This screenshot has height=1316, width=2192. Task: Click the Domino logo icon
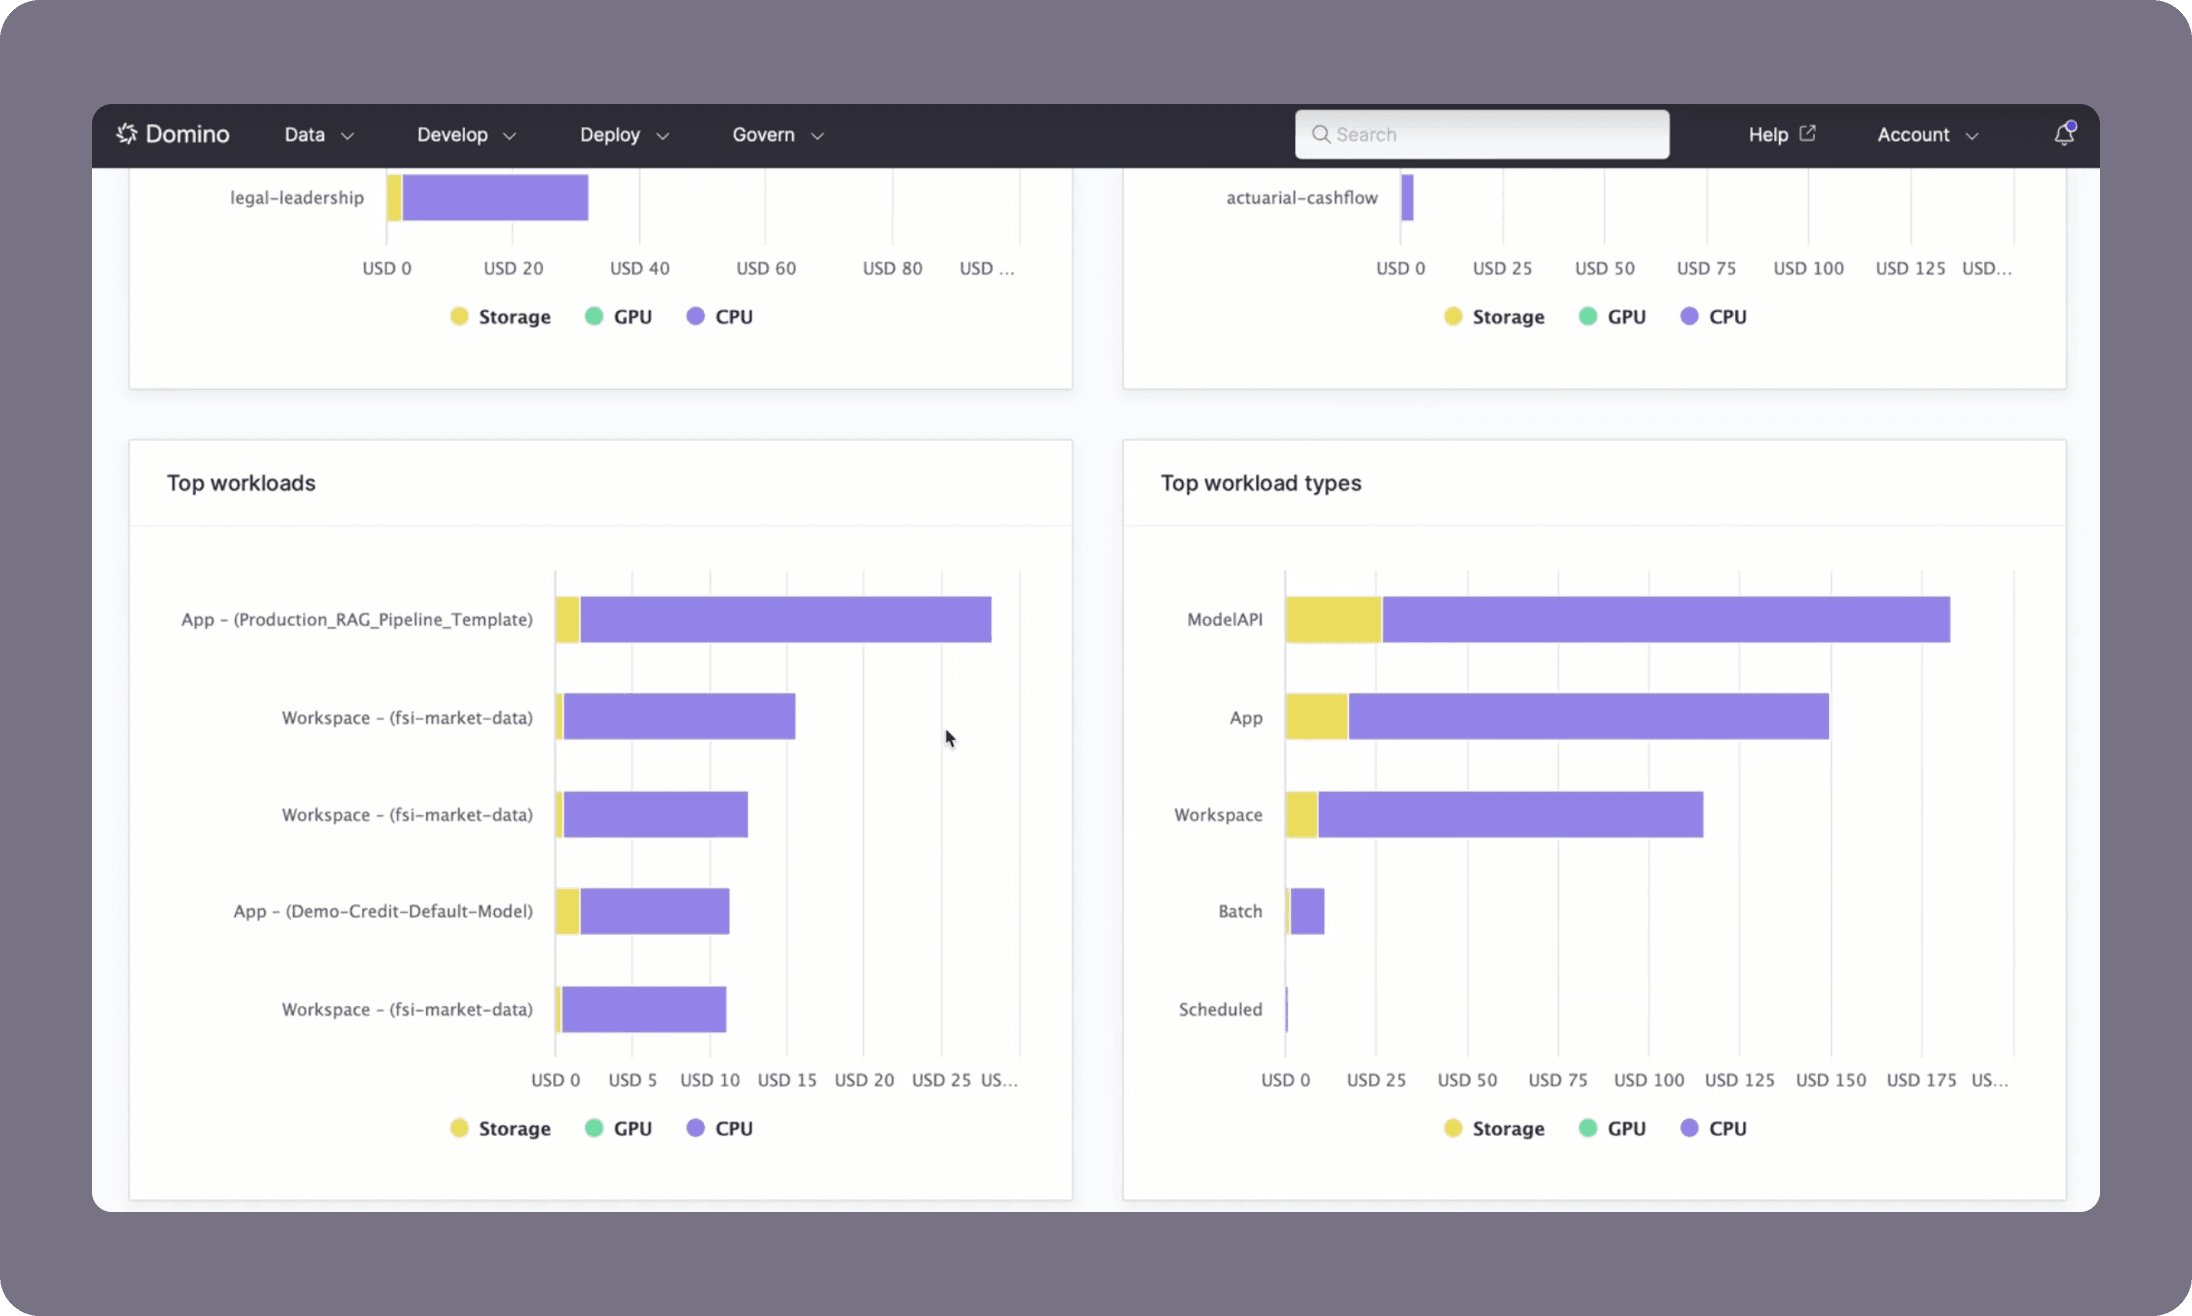pyautogui.click(x=128, y=133)
